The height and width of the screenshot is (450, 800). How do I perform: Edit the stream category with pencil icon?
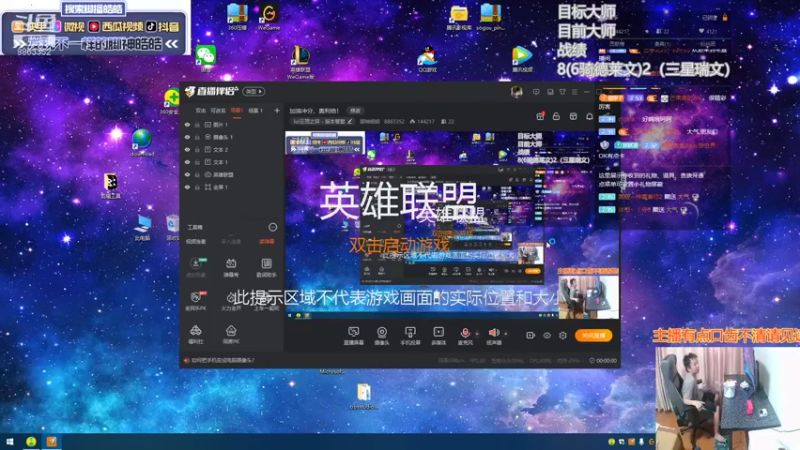click(x=350, y=121)
